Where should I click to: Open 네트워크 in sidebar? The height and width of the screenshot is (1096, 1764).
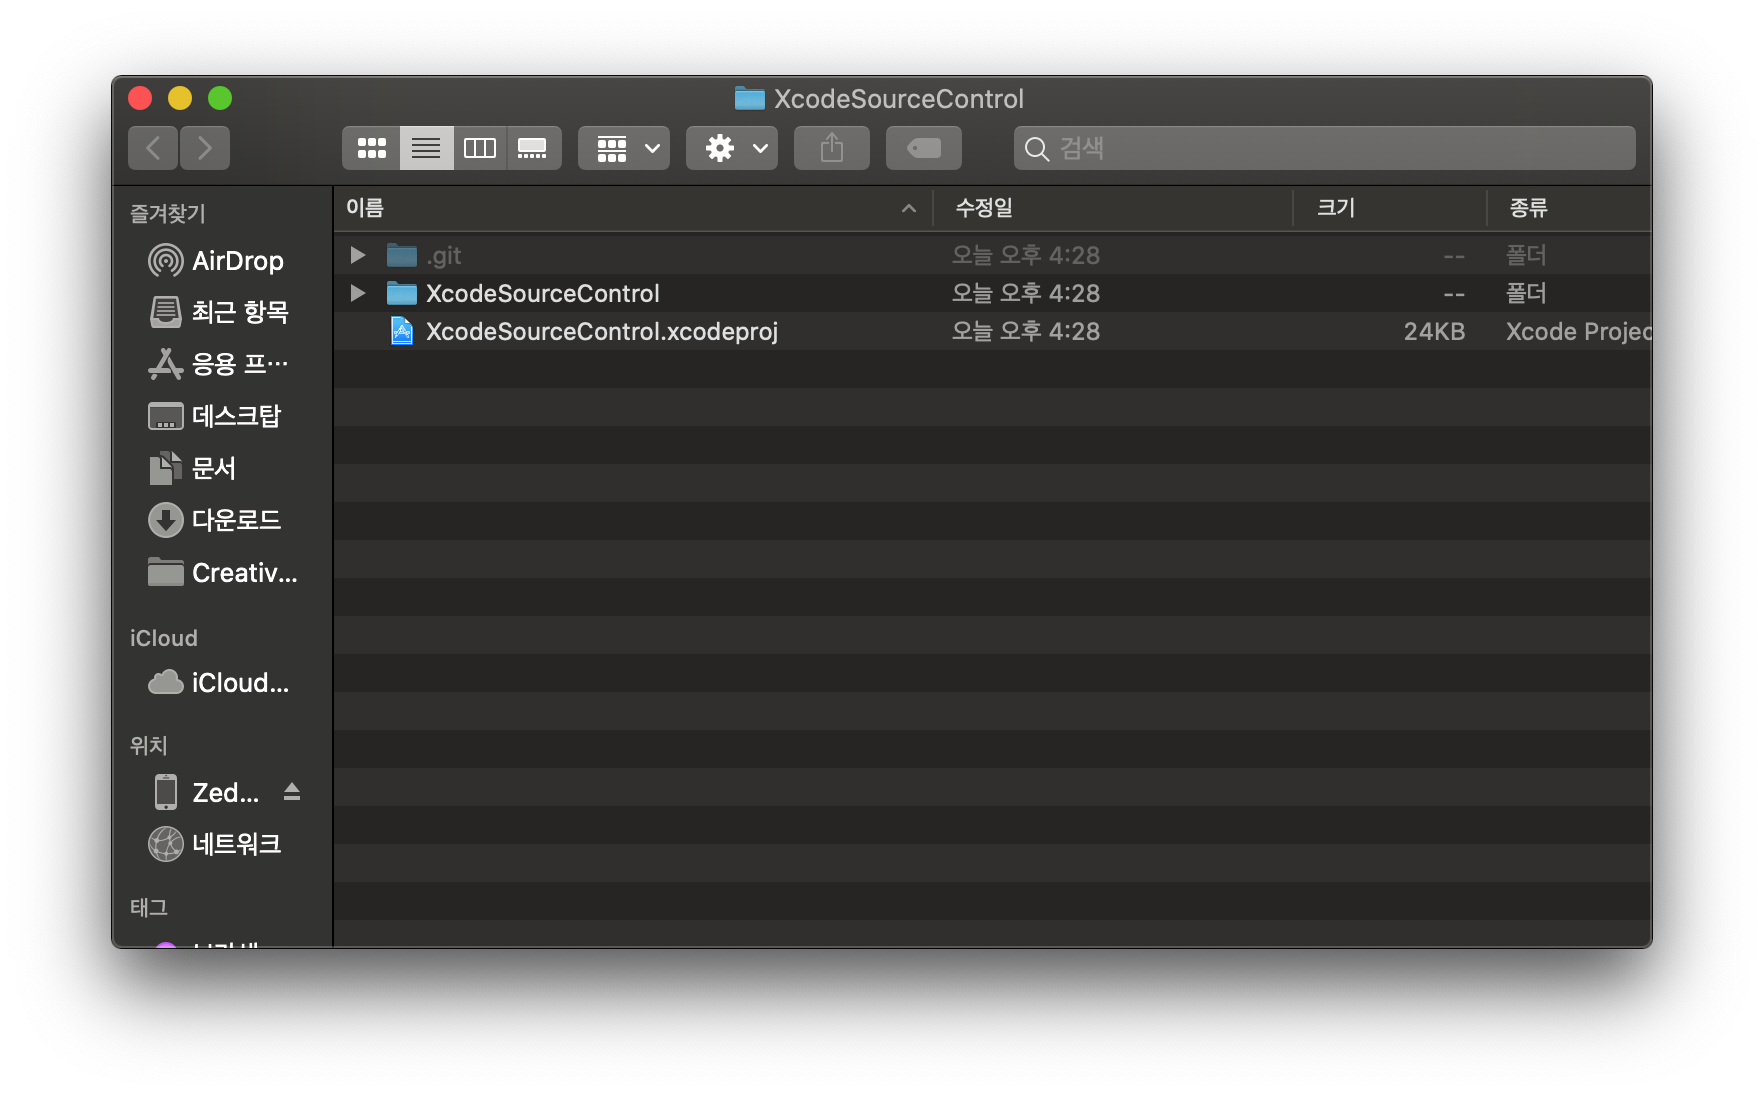pyautogui.click(x=222, y=844)
